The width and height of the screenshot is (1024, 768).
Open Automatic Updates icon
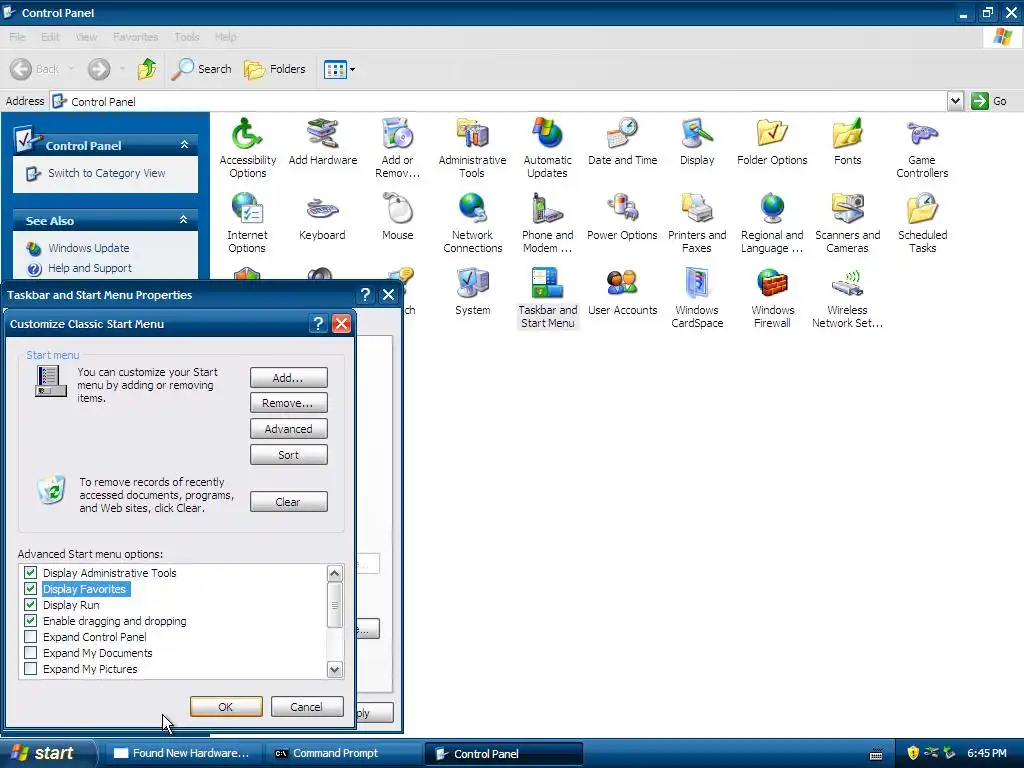point(547,148)
